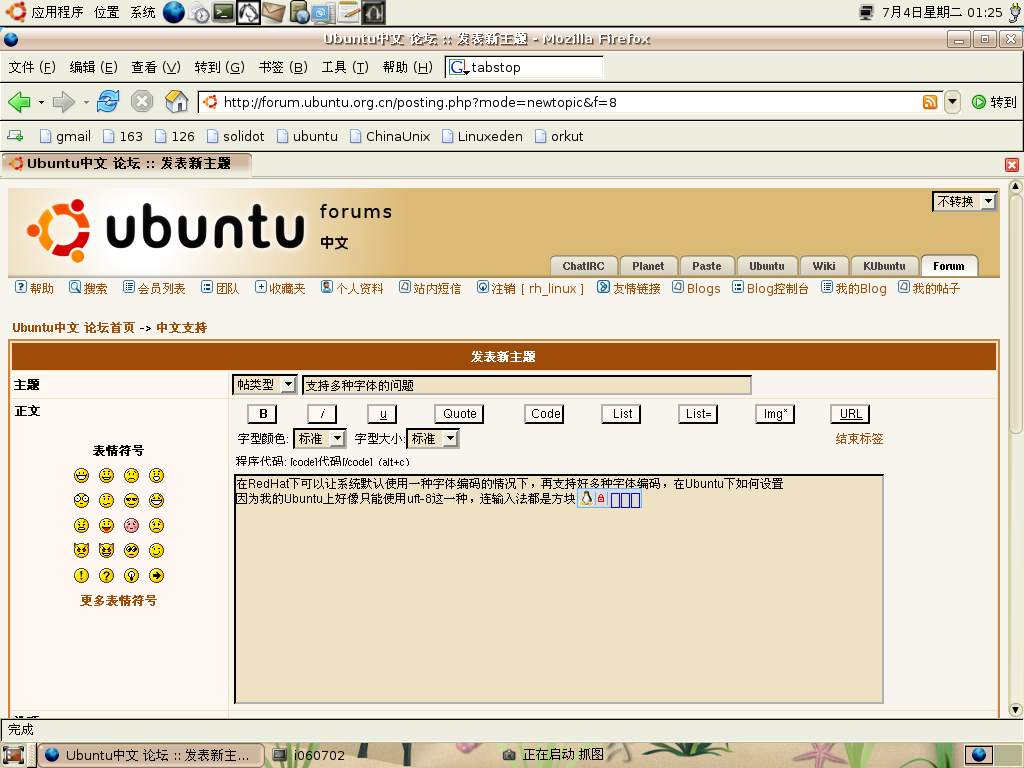
Task: Go back with the green back arrow
Action: click(x=19, y=102)
